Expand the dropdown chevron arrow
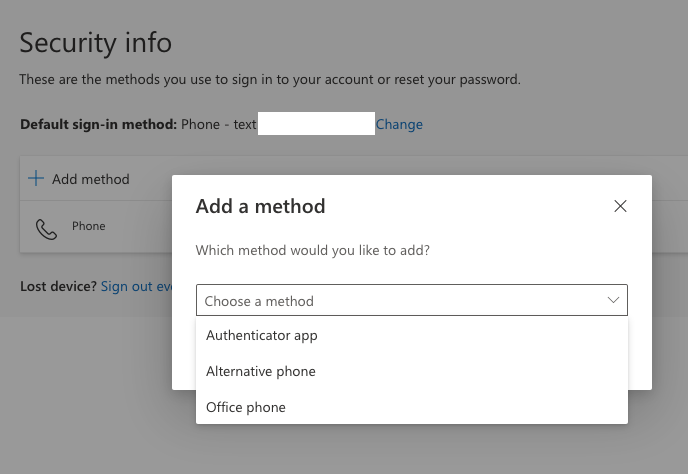The width and height of the screenshot is (688, 474). click(613, 300)
